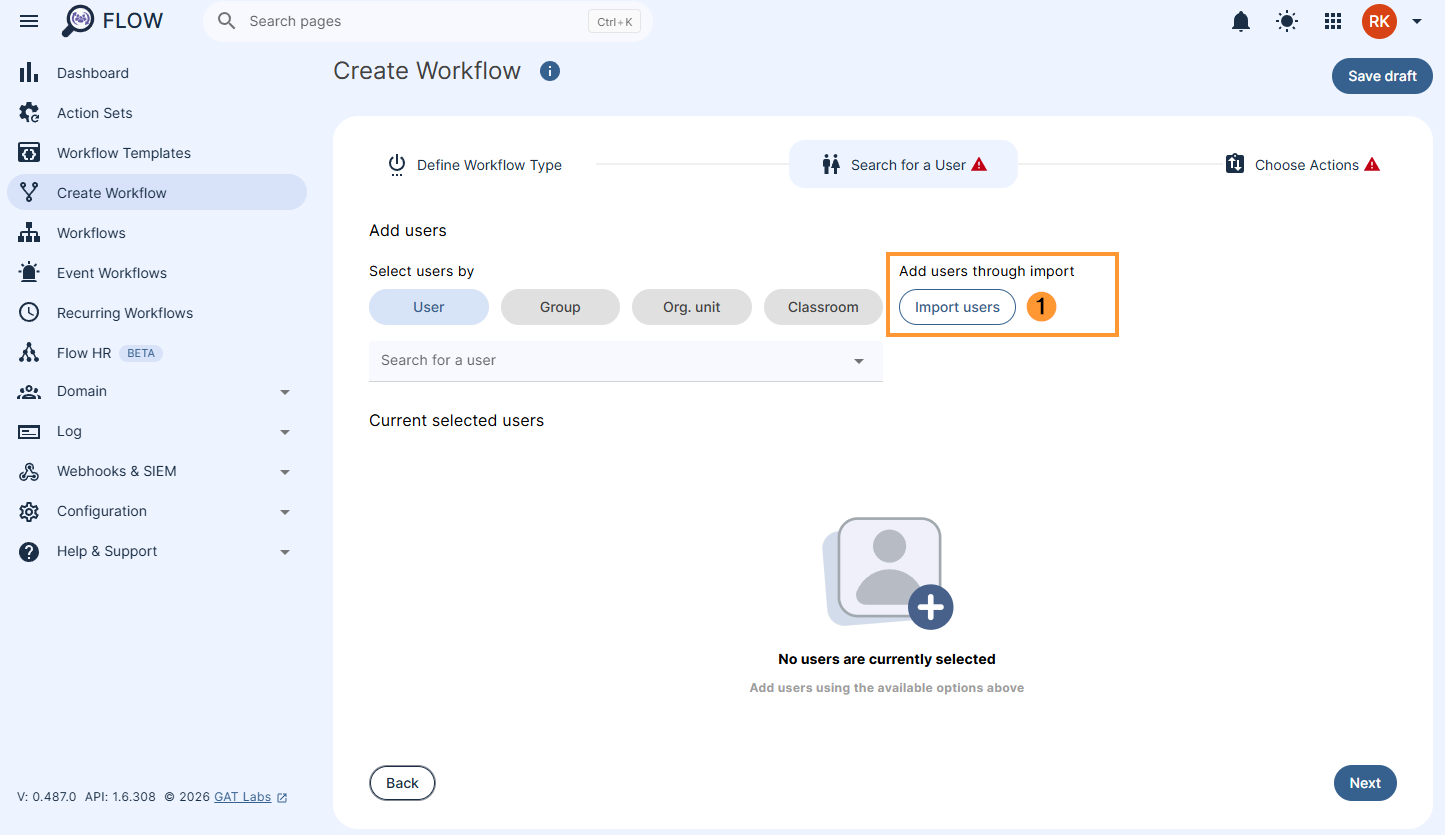Click the warning triangle on Choose Actions
This screenshot has height=835, width=1445.
[x=1372, y=164]
